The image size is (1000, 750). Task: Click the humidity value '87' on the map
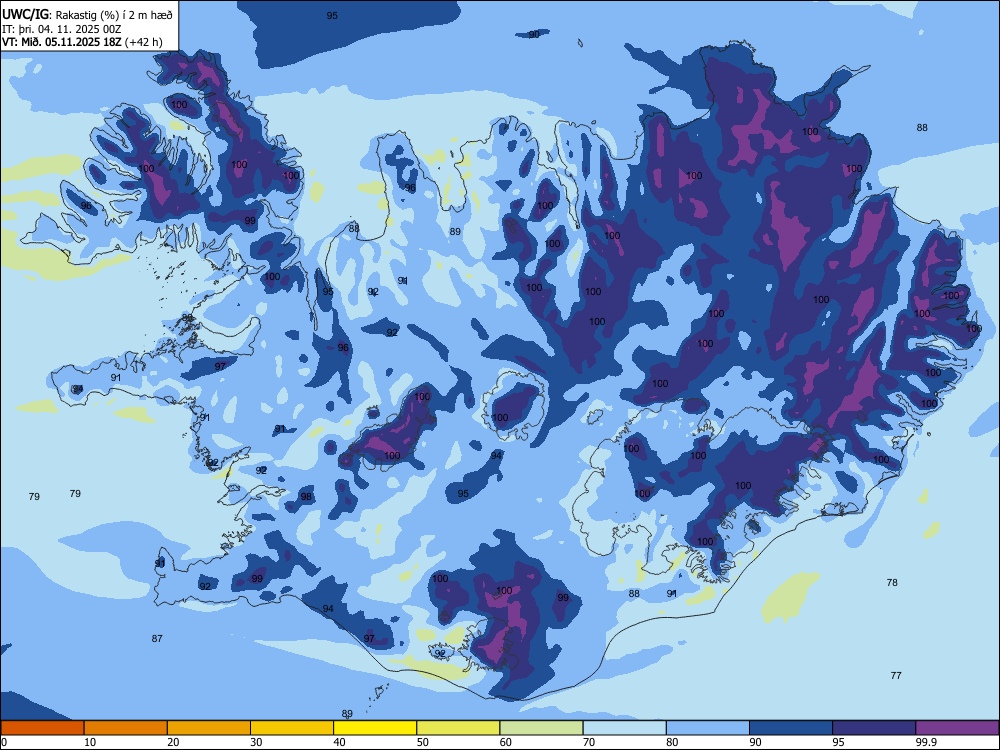click(157, 638)
